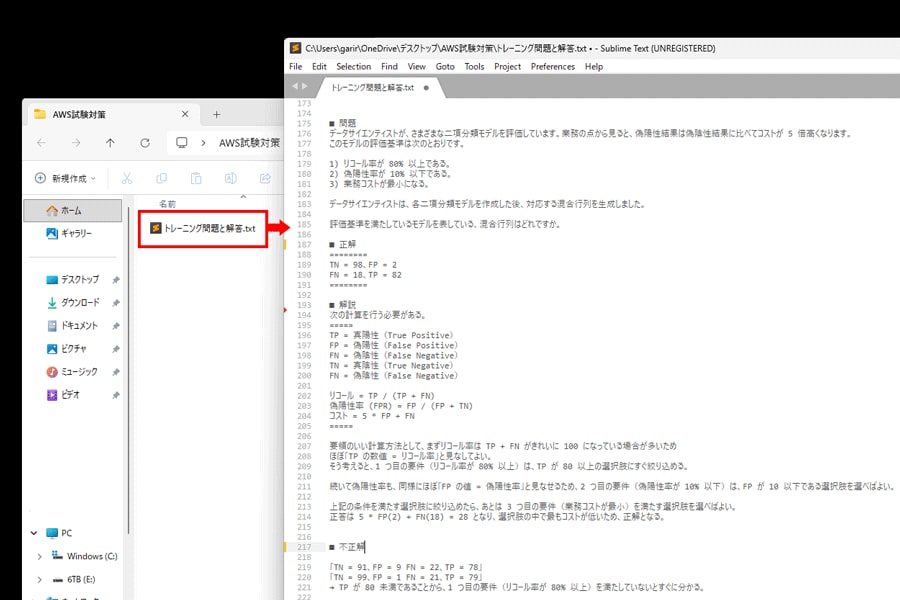Open the Help menu
This screenshot has width=900, height=600.
click(594, 67)
